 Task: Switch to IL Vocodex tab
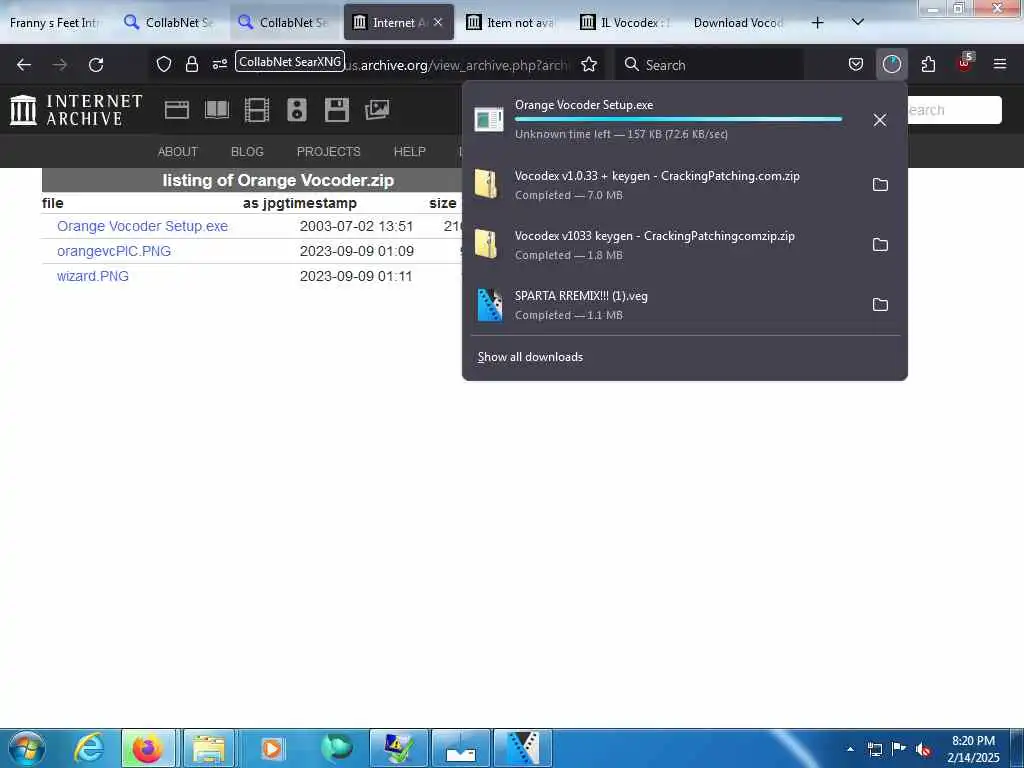point(626,23)
